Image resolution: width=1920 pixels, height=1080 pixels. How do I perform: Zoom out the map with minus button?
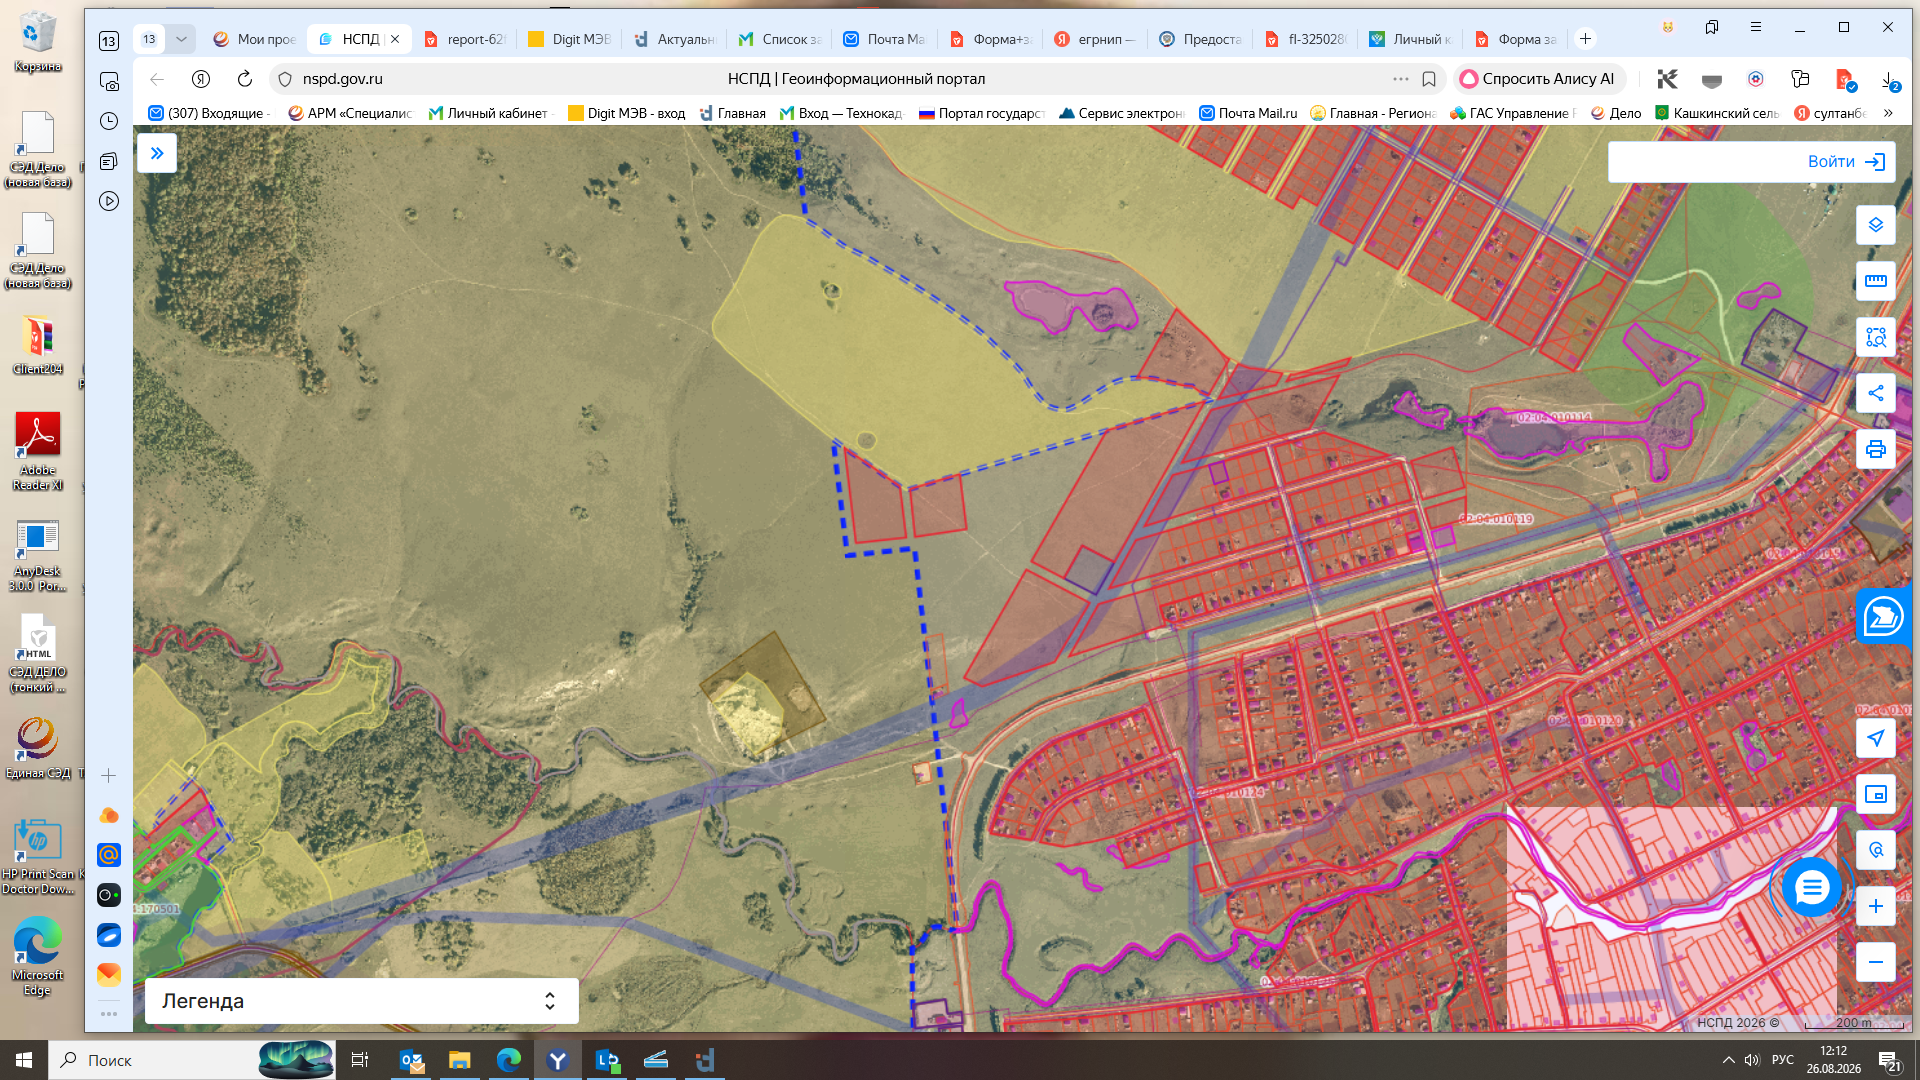(1875, 962)
